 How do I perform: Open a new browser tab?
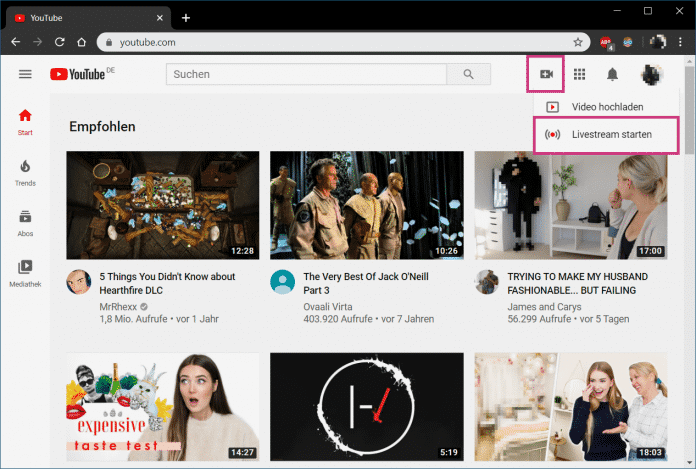[x=186, y=17]
